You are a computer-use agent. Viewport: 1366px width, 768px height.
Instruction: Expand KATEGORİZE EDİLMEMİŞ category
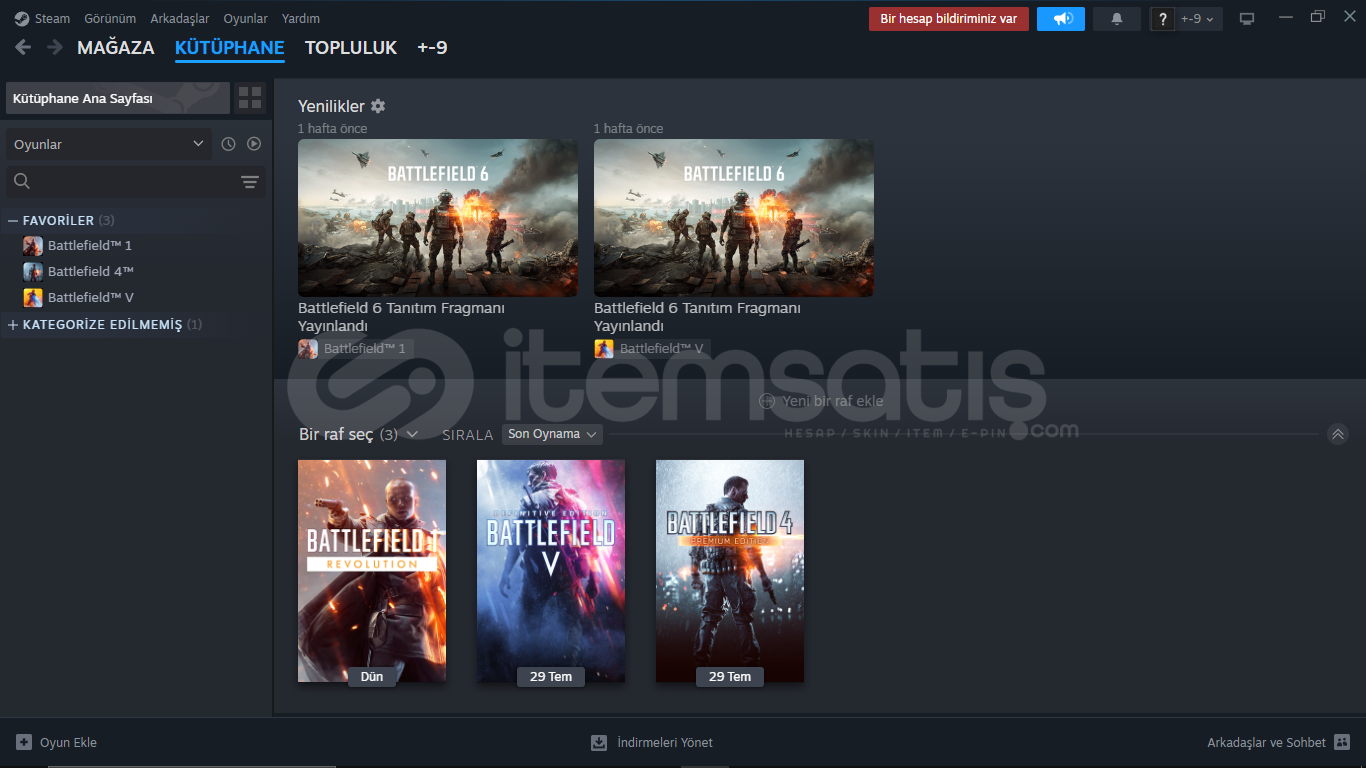click(13, 324)
